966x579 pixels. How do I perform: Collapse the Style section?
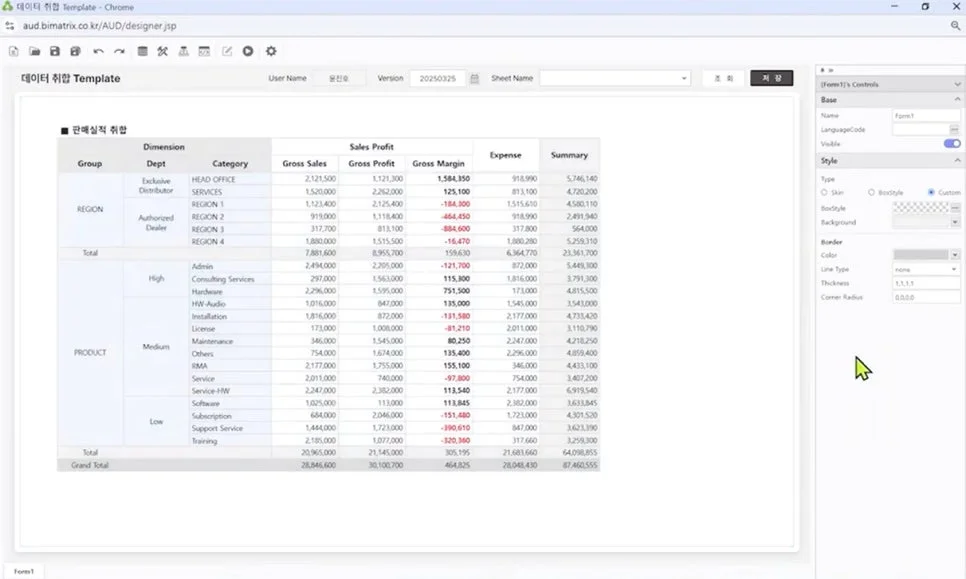956,161
